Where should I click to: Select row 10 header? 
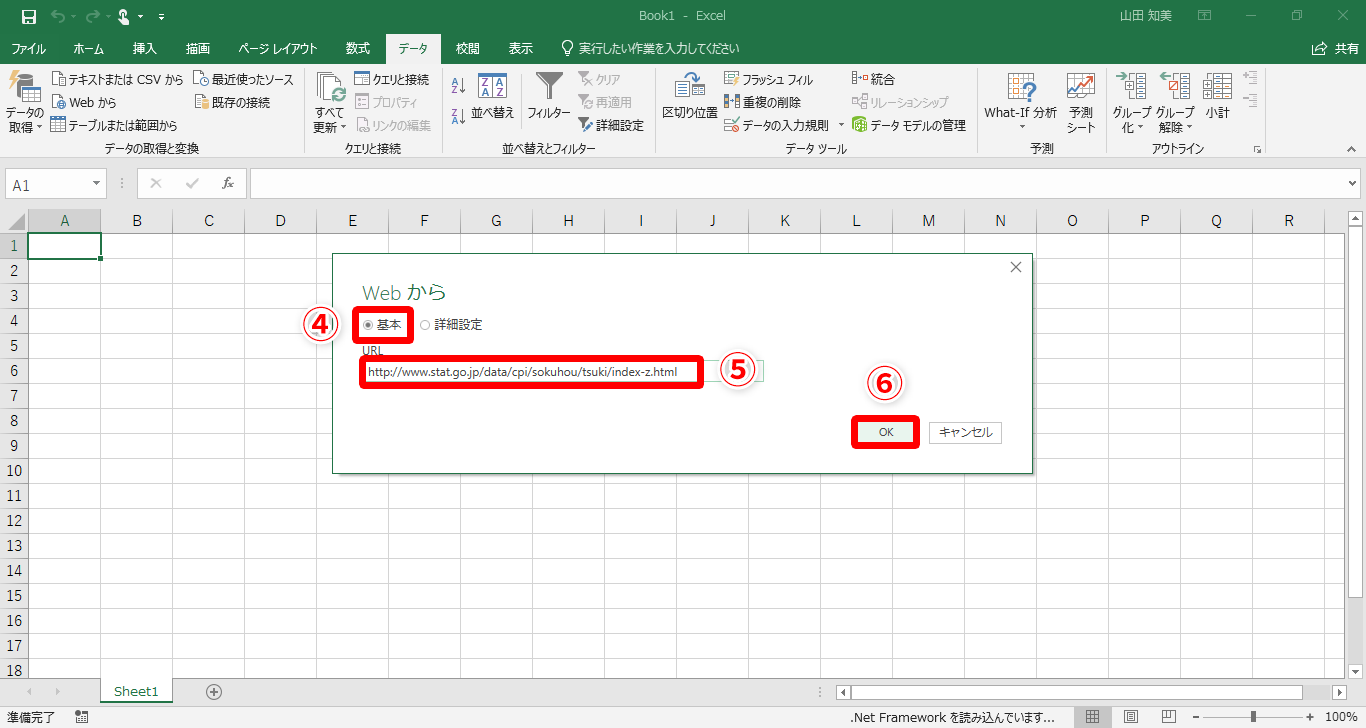pos(14,471)
